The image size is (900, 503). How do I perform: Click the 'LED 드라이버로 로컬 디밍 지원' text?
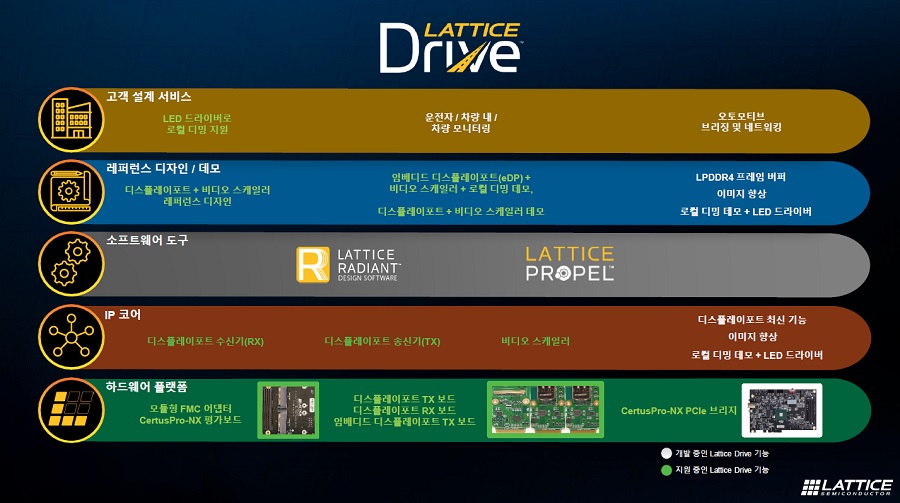point(197,124)
